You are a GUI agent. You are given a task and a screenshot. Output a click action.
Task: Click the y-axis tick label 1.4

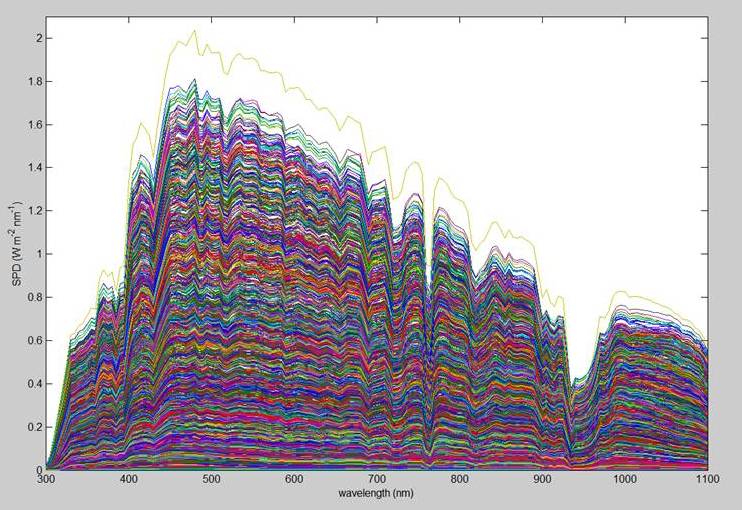(33, 168)
